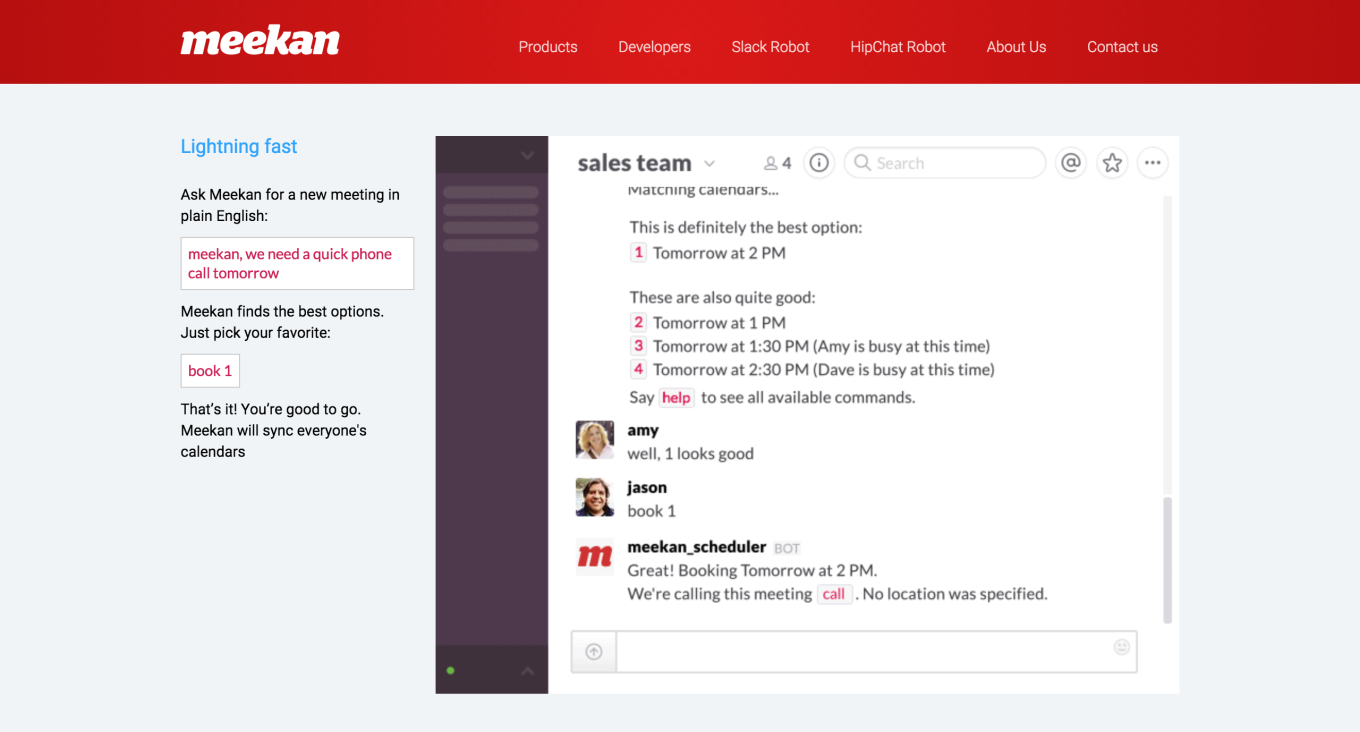Click the call meeting tag
The image size is (1360, 732).
point(834,594)
